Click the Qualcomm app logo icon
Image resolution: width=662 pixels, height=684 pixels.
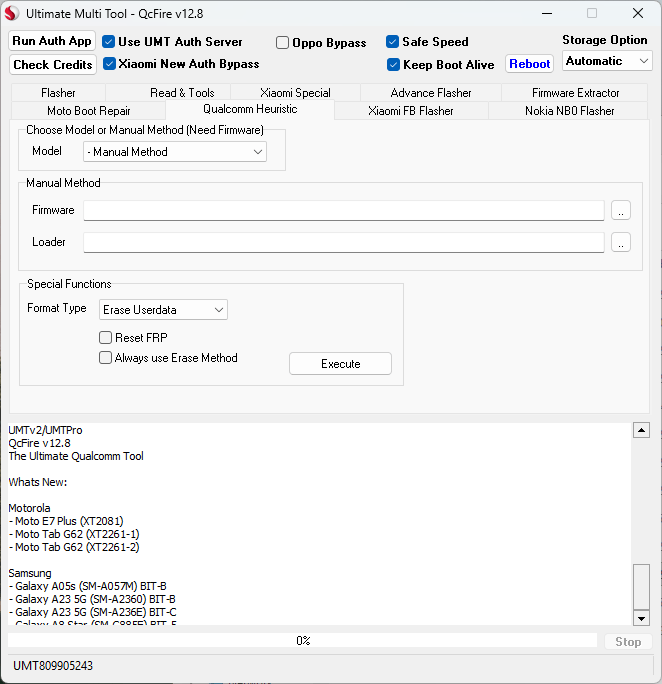pos(12,14)
